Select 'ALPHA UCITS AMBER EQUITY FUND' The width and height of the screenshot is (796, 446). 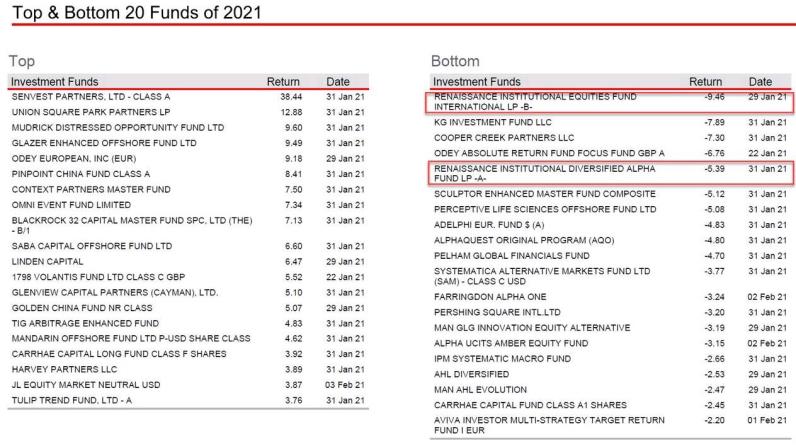pos(511,344)
